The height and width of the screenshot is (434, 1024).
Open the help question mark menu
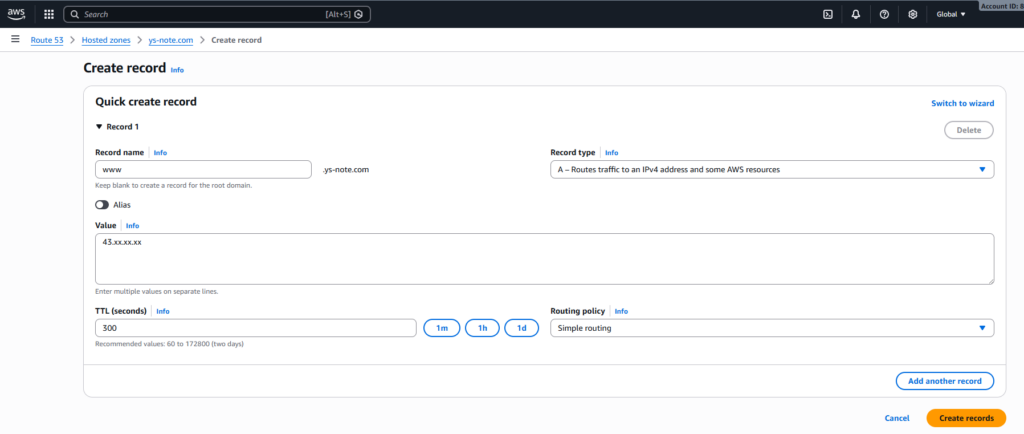(884, 14)
